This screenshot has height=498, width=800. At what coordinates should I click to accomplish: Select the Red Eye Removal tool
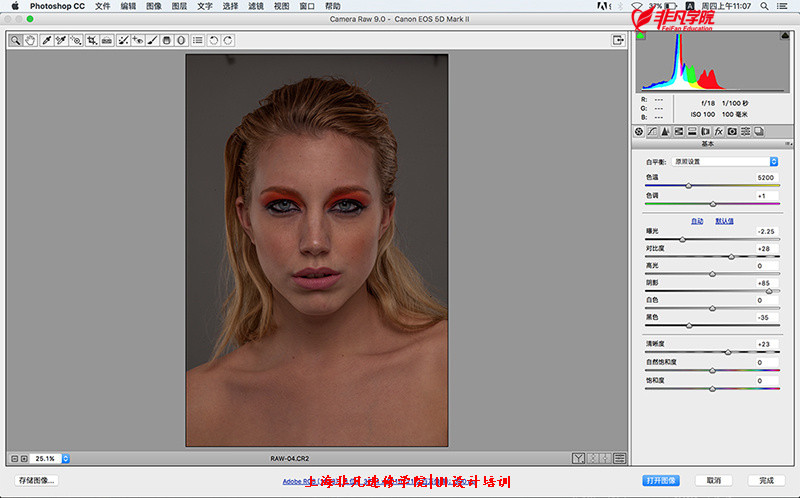tap(138, 40)
